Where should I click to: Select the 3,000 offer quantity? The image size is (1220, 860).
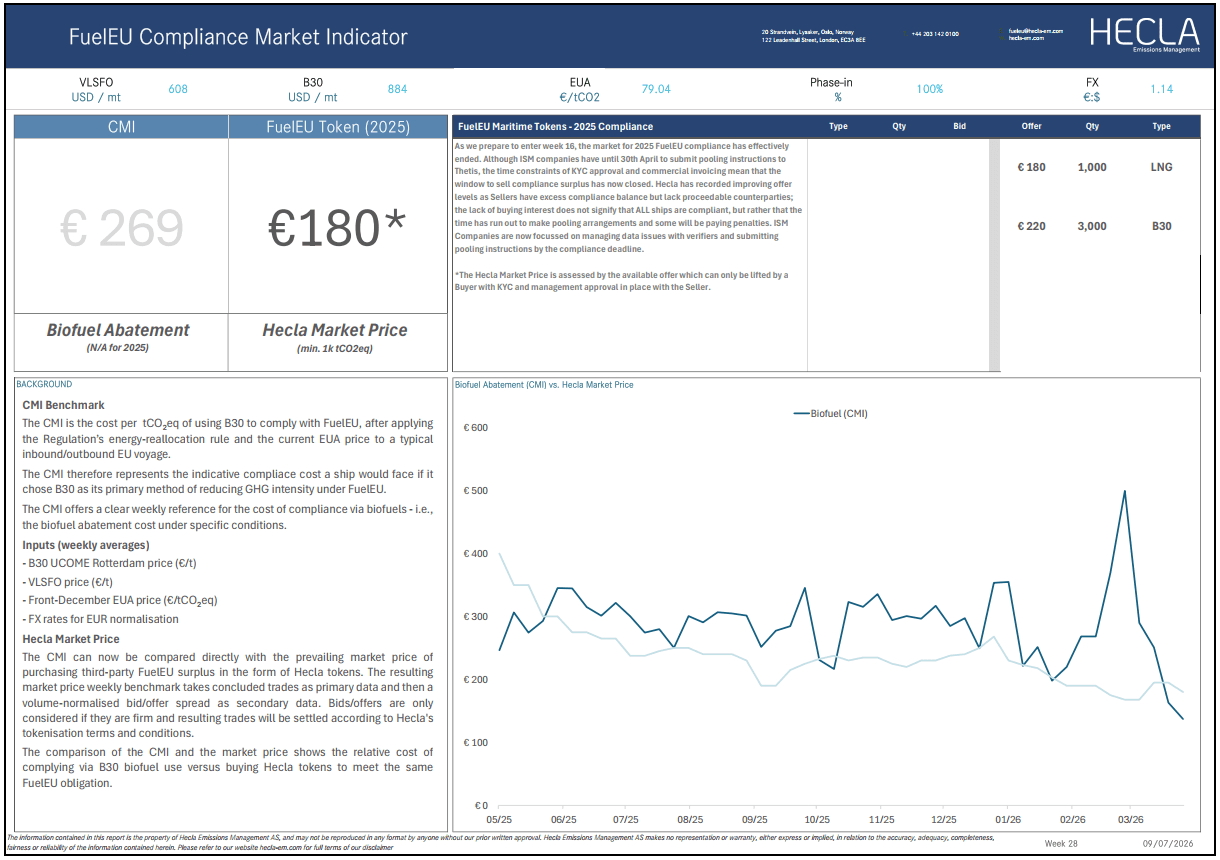click(1092, 226)
